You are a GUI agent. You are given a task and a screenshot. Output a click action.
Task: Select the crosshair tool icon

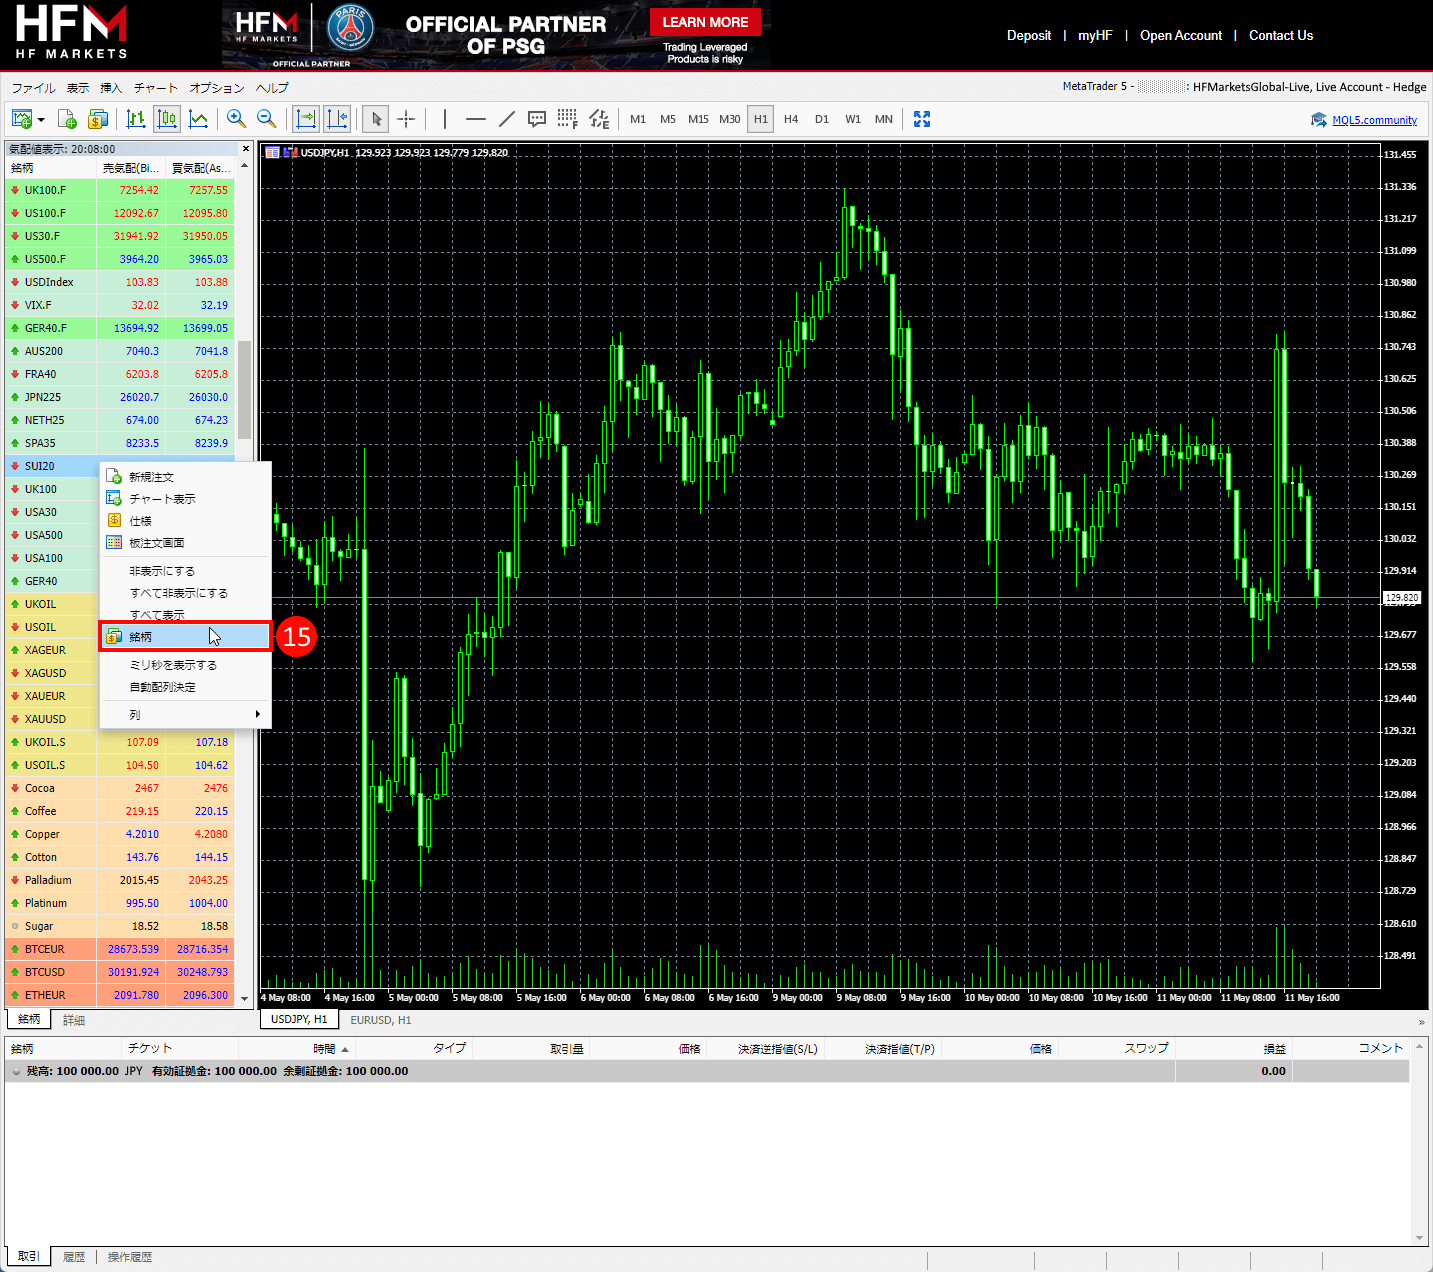point(406,119)
